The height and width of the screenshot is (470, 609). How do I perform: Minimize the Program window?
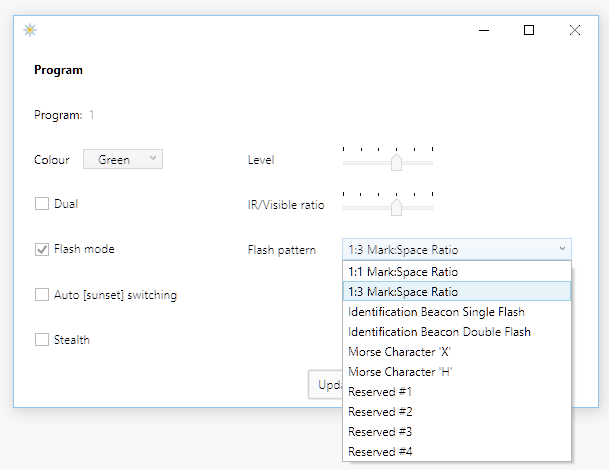tap(484, 30)
